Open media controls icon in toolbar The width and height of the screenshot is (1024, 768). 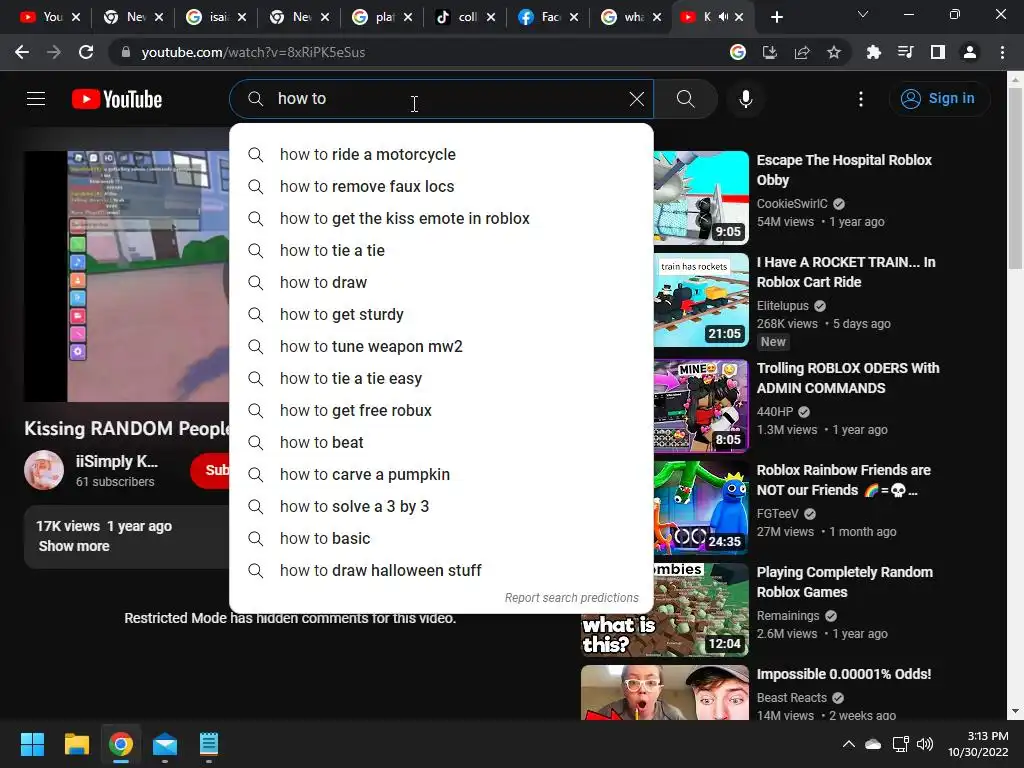tap(905, 52)
